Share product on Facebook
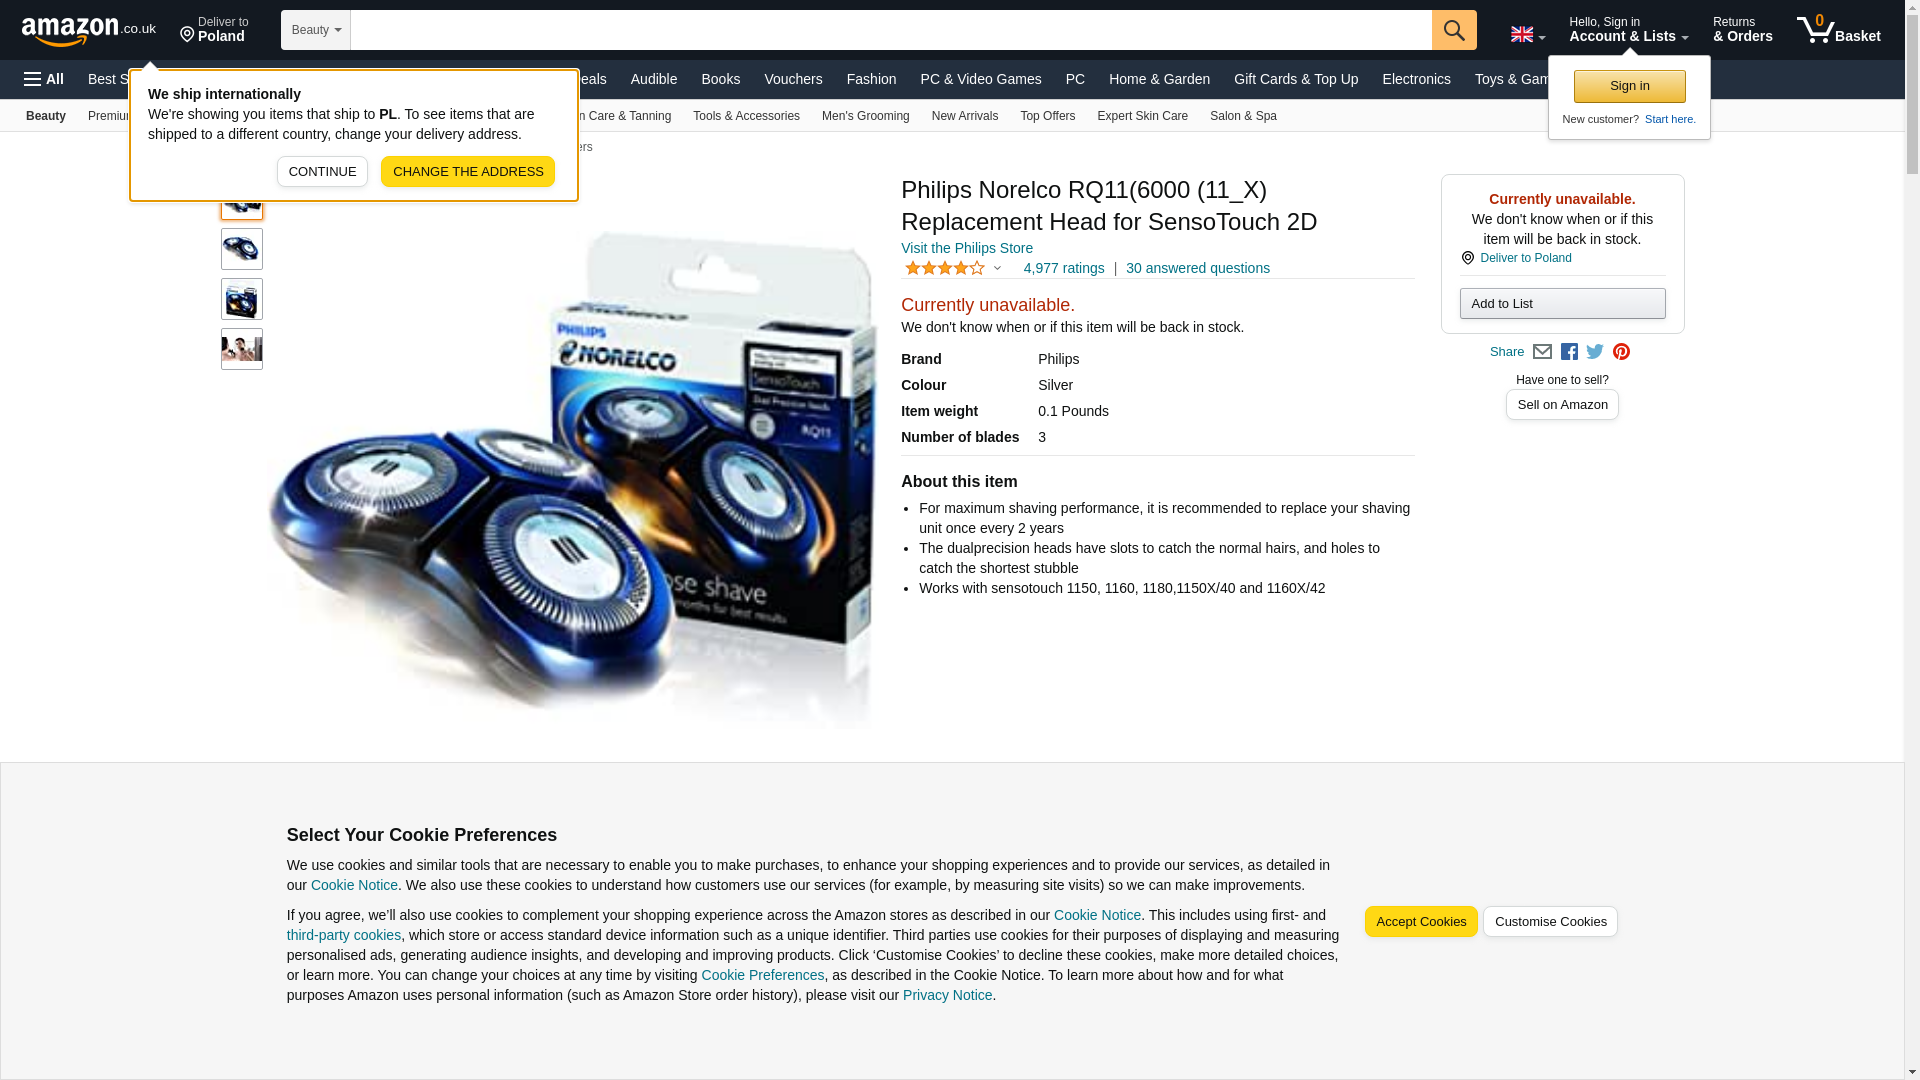Screen dimensions: 1920x1080 pos(1569,352)
